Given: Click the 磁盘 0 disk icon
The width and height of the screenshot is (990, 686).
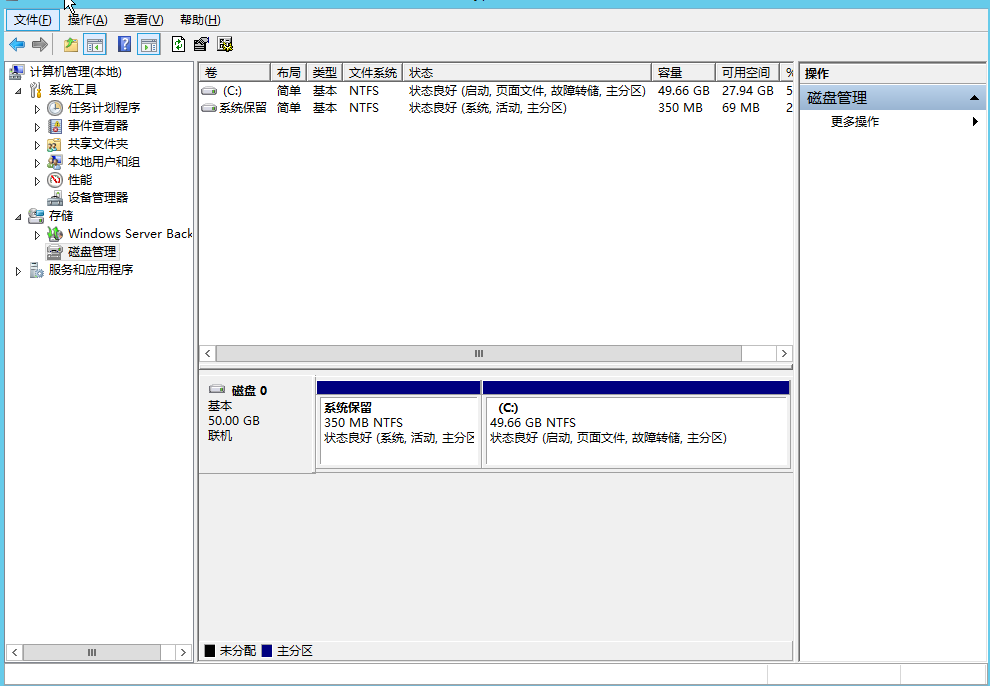Looking at the screenshot, I should 217,389.
